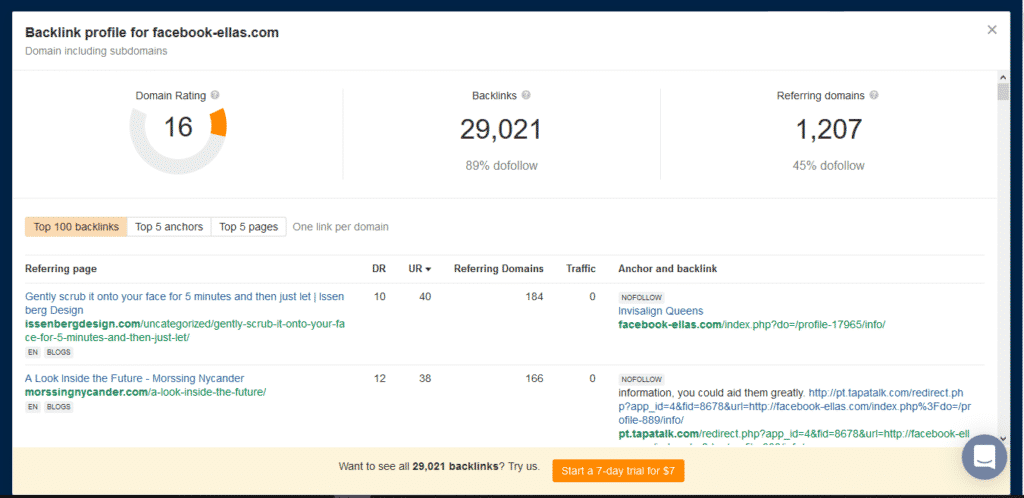Click the 1,207 referring domains count

click(x=828, y=129)
